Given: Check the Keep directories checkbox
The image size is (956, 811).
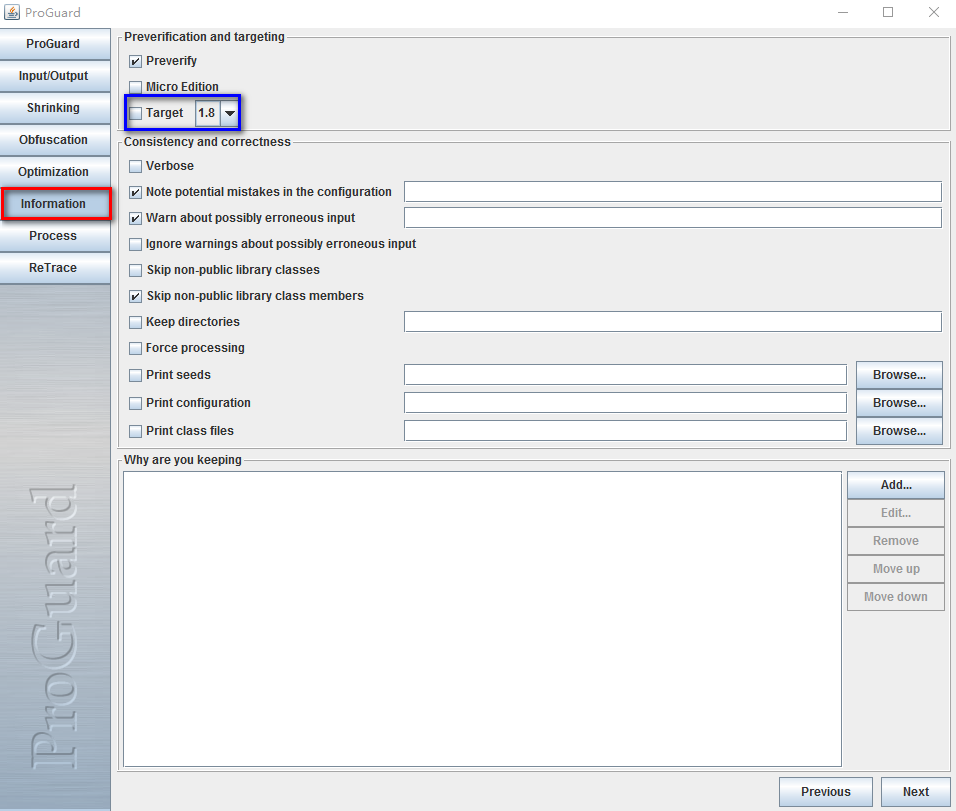Looking at the screenshot, I should 135,322.
